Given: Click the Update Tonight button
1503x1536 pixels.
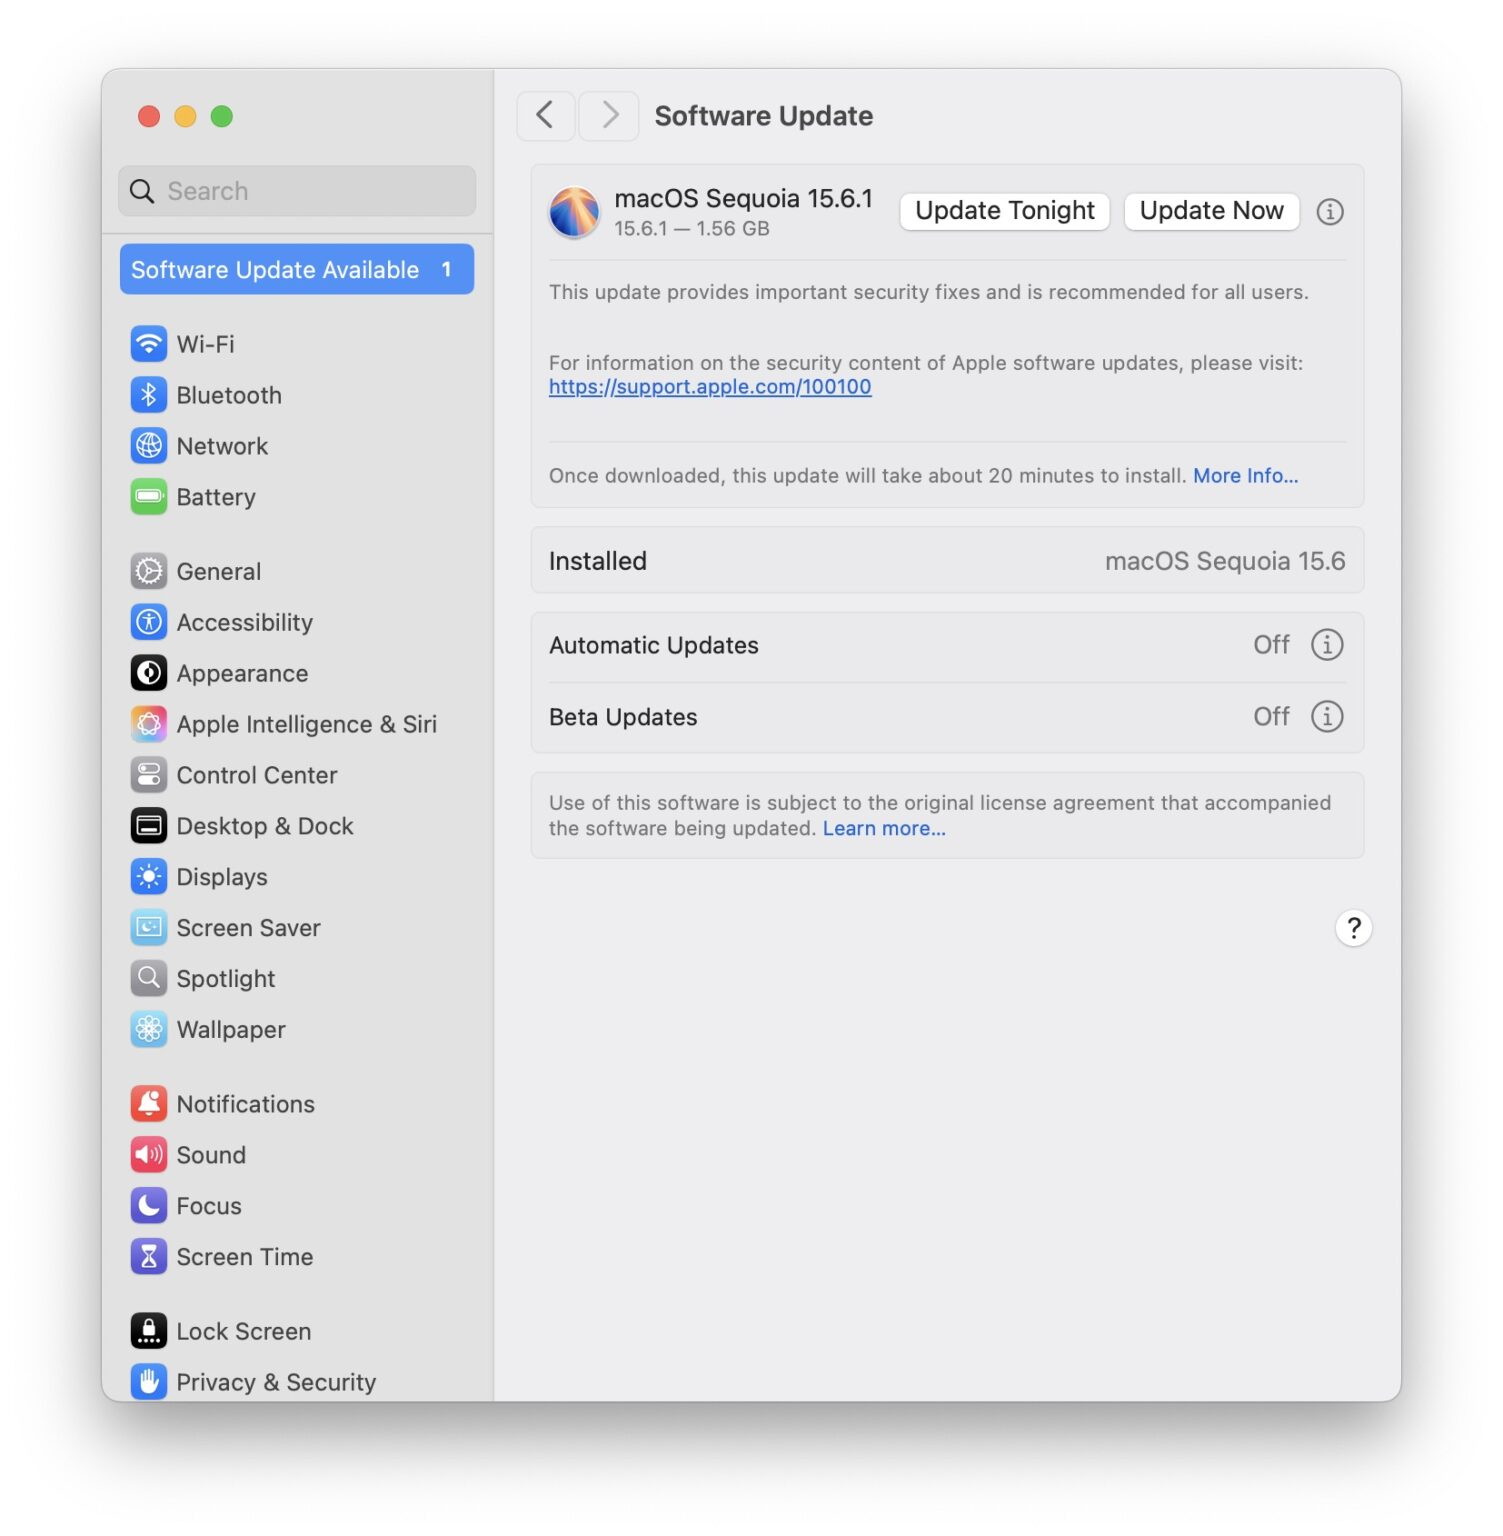Looking at the screenshot, I should (x=1004, y=211).
